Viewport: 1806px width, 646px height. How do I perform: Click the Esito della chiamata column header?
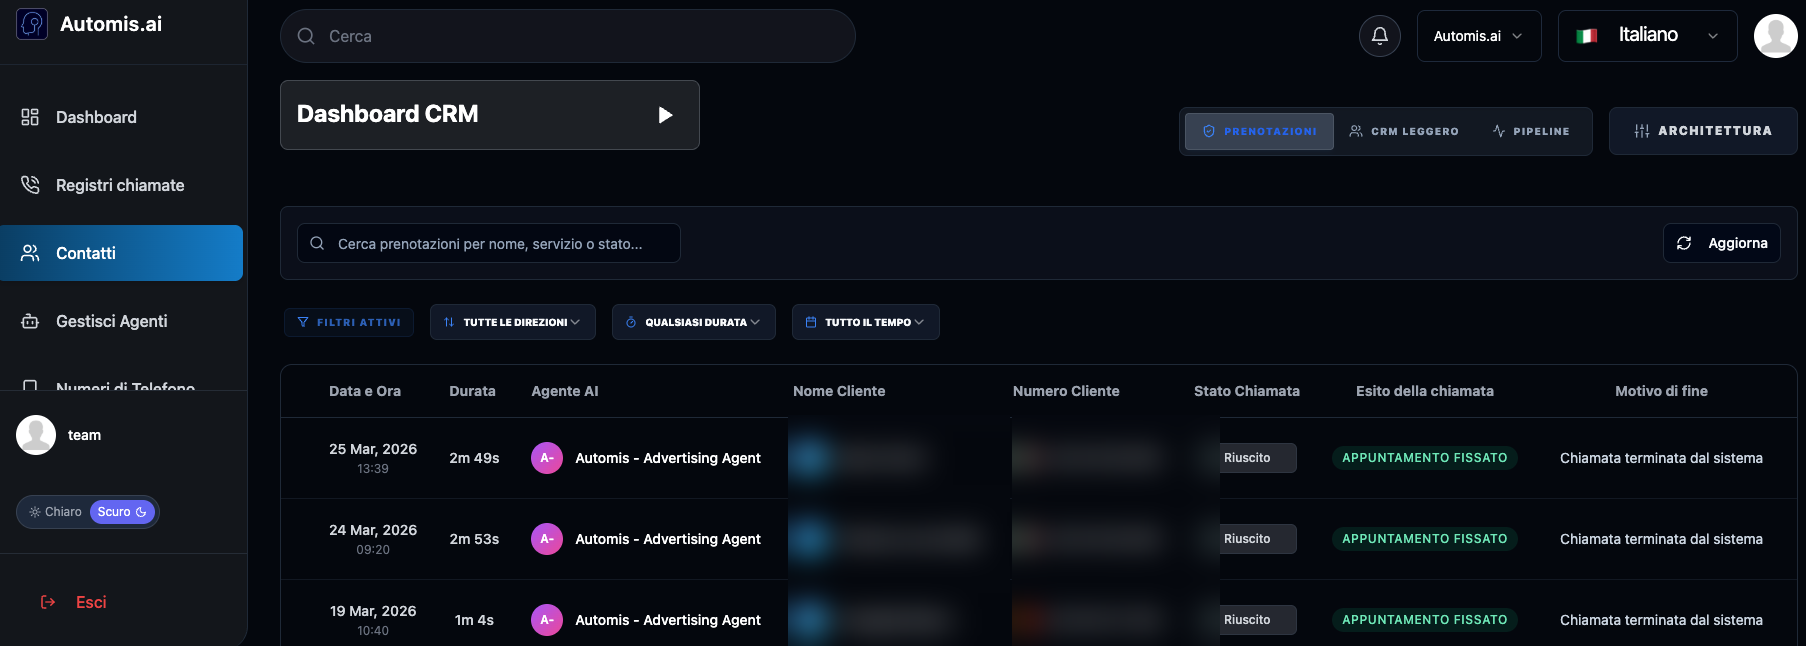coord(1425,391)
